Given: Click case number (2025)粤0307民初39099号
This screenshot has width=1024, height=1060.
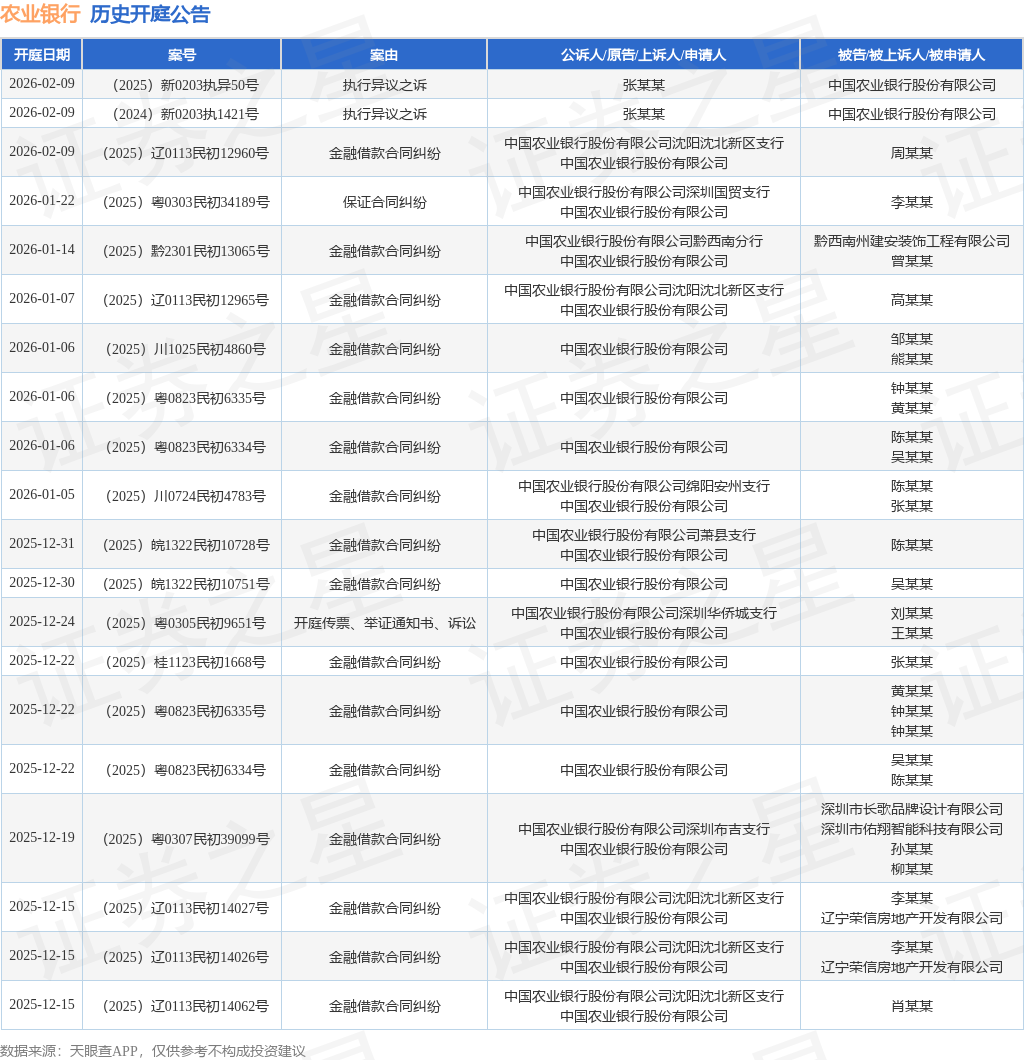Looking at the screenshot, I should tap(182, 839).
